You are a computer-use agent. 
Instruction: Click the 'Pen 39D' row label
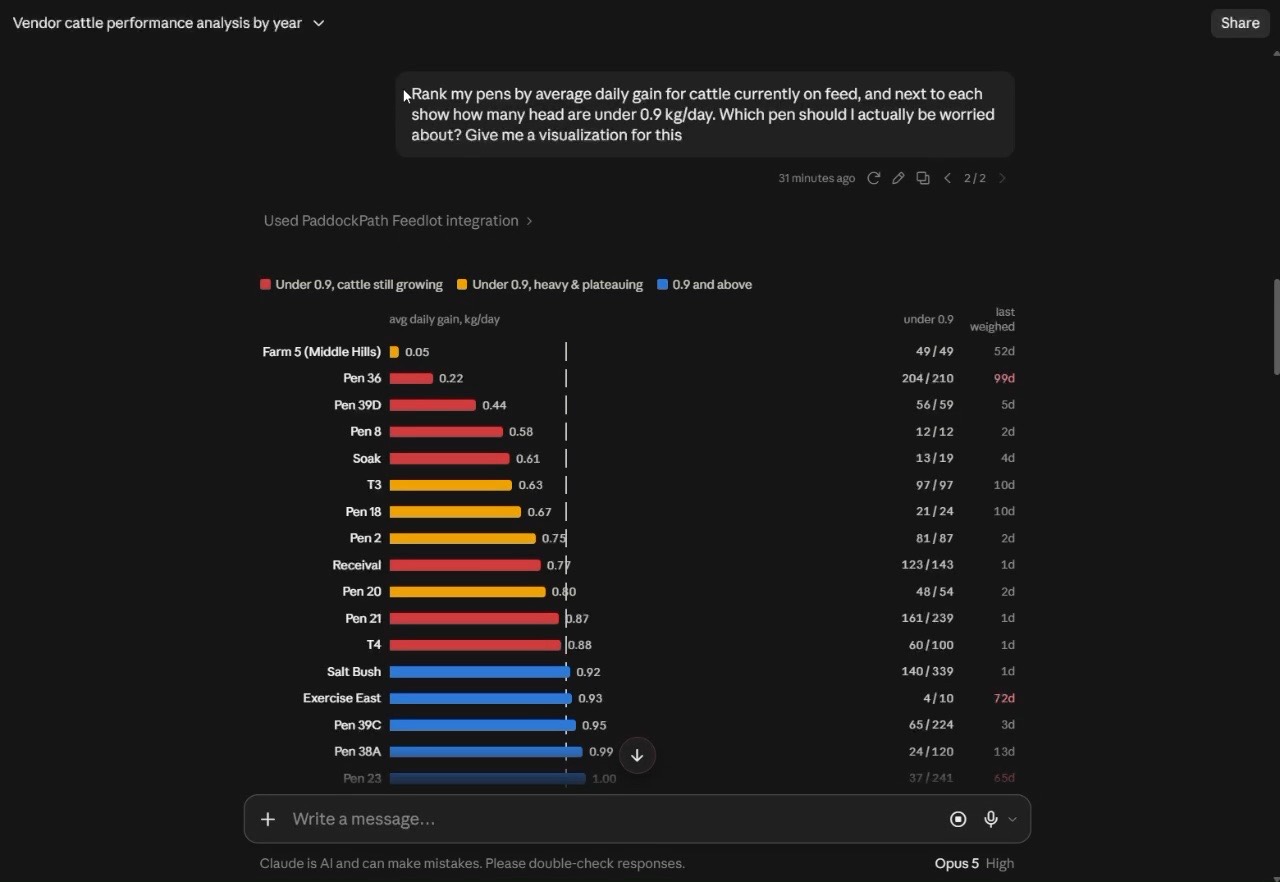tap(358, 405)
